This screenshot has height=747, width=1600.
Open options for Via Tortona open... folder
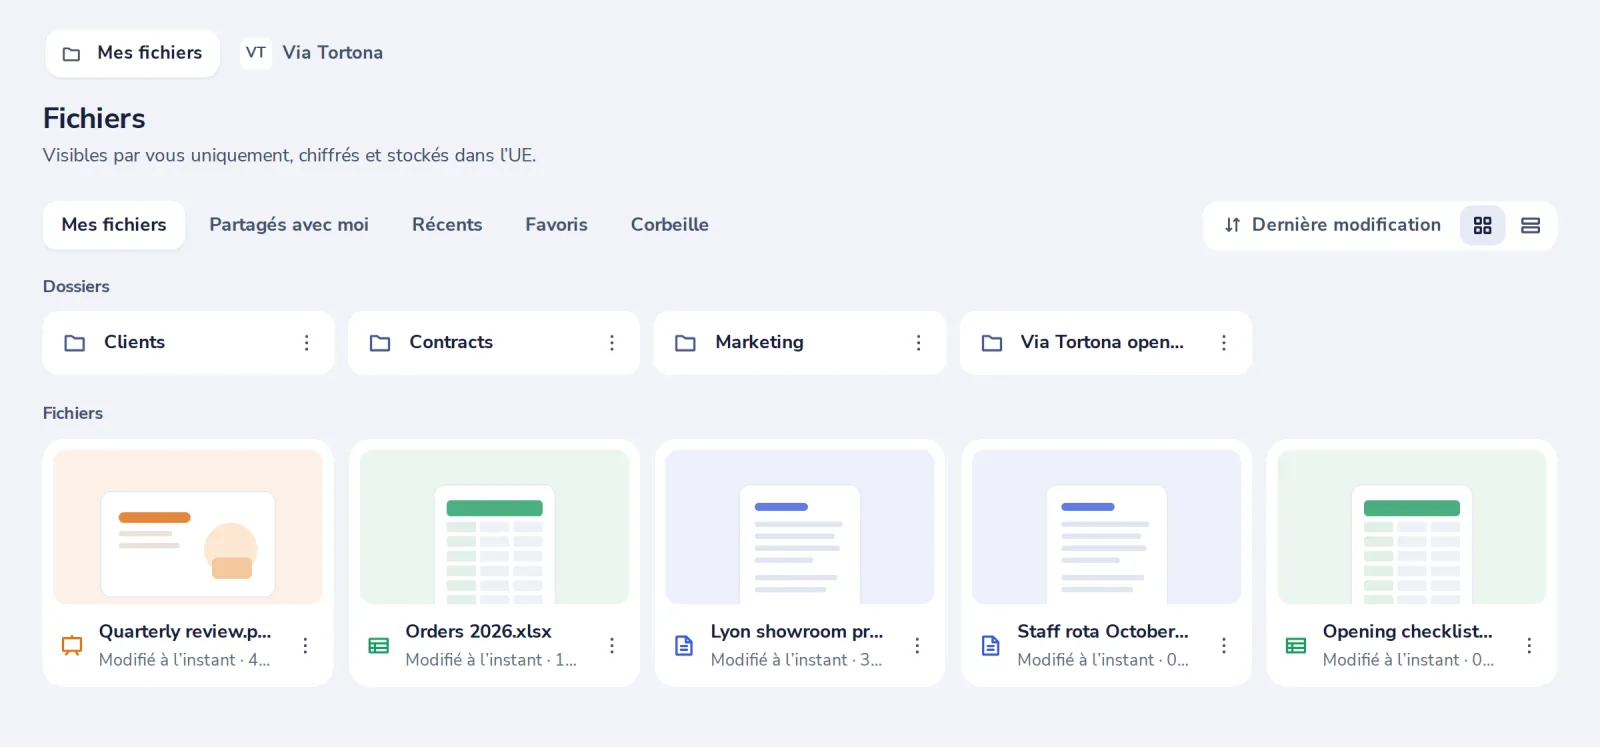[1223, 343]
